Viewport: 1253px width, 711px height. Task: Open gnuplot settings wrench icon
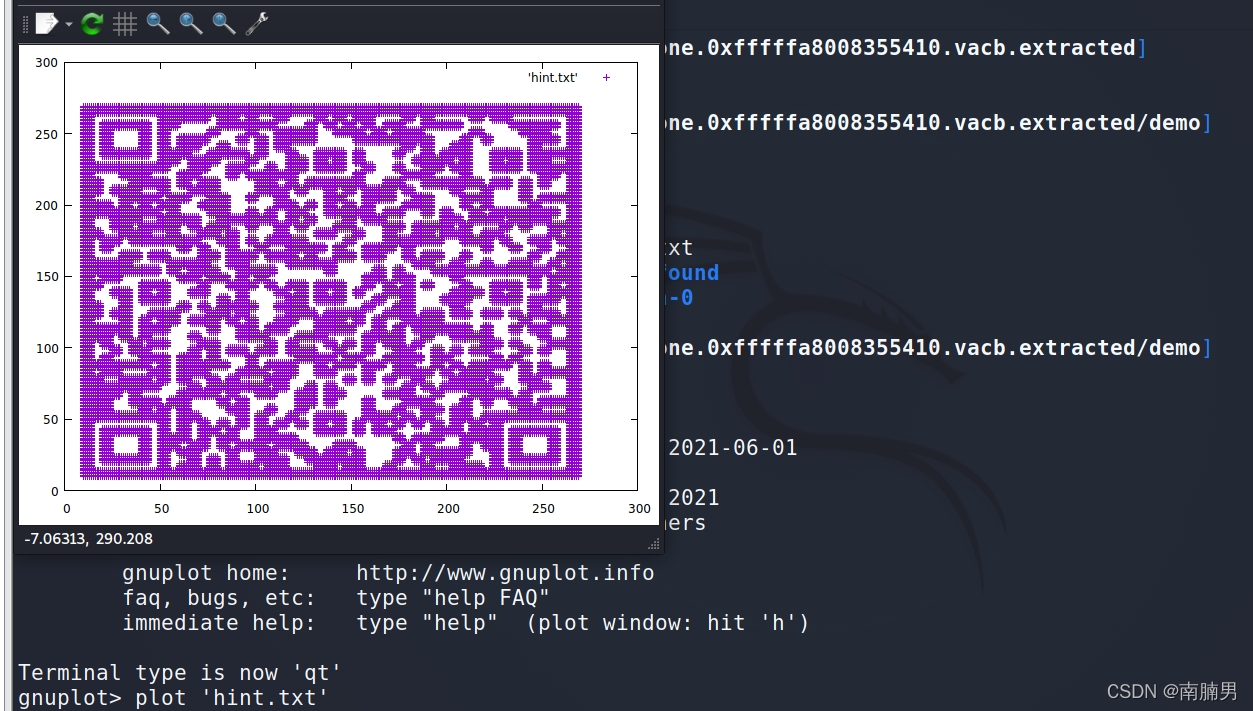point(257,23)
